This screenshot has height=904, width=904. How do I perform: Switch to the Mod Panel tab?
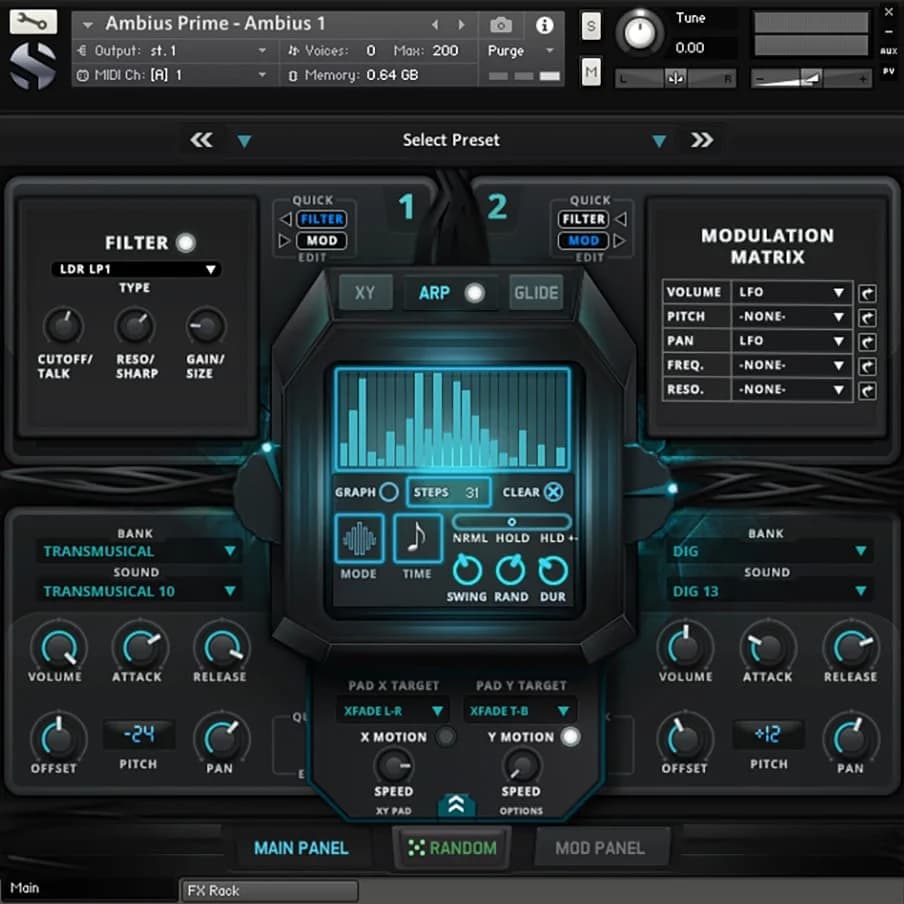pos(599,848)
